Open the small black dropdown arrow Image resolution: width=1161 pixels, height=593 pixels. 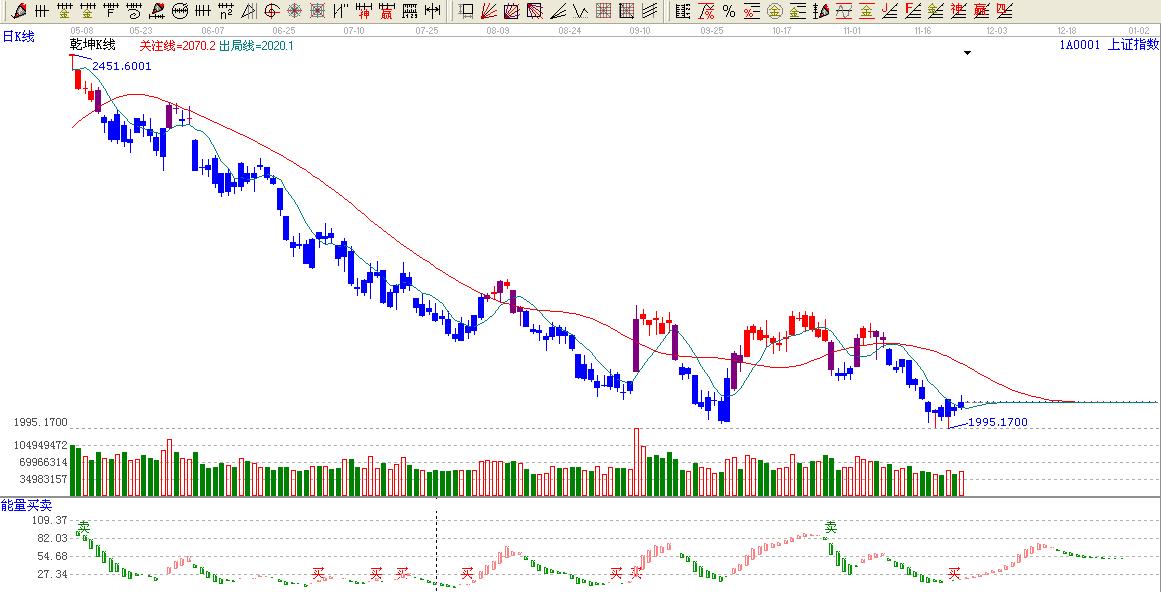coord(967,53)
